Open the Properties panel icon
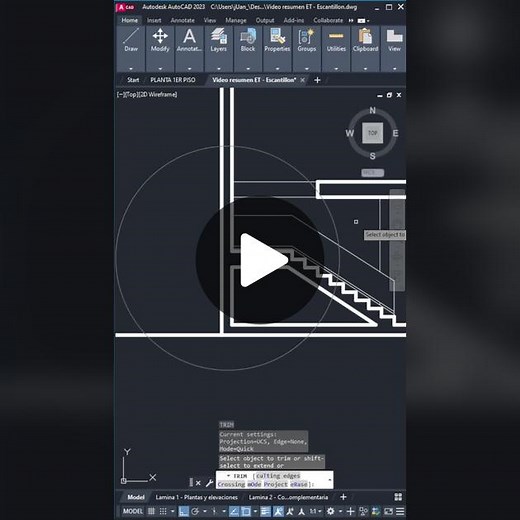 (x=277, y=36)
